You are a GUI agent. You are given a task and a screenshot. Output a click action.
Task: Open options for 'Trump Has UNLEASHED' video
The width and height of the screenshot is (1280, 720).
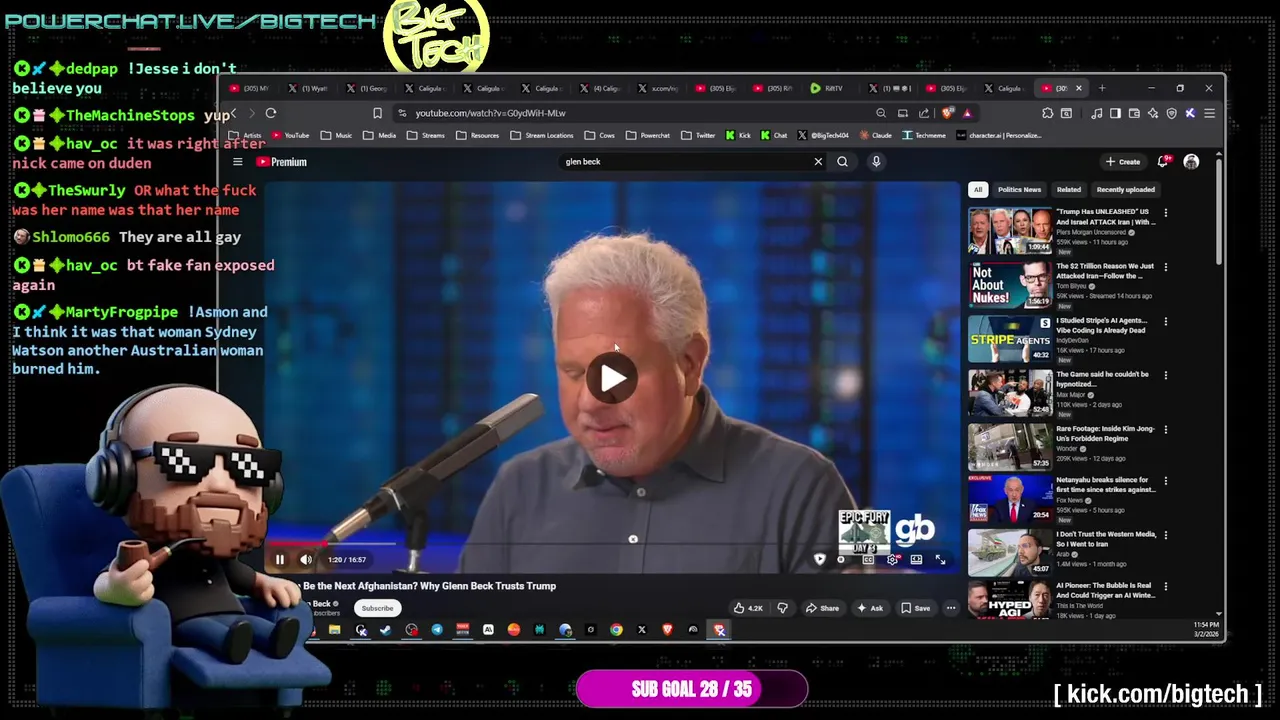click(1165, 213)
